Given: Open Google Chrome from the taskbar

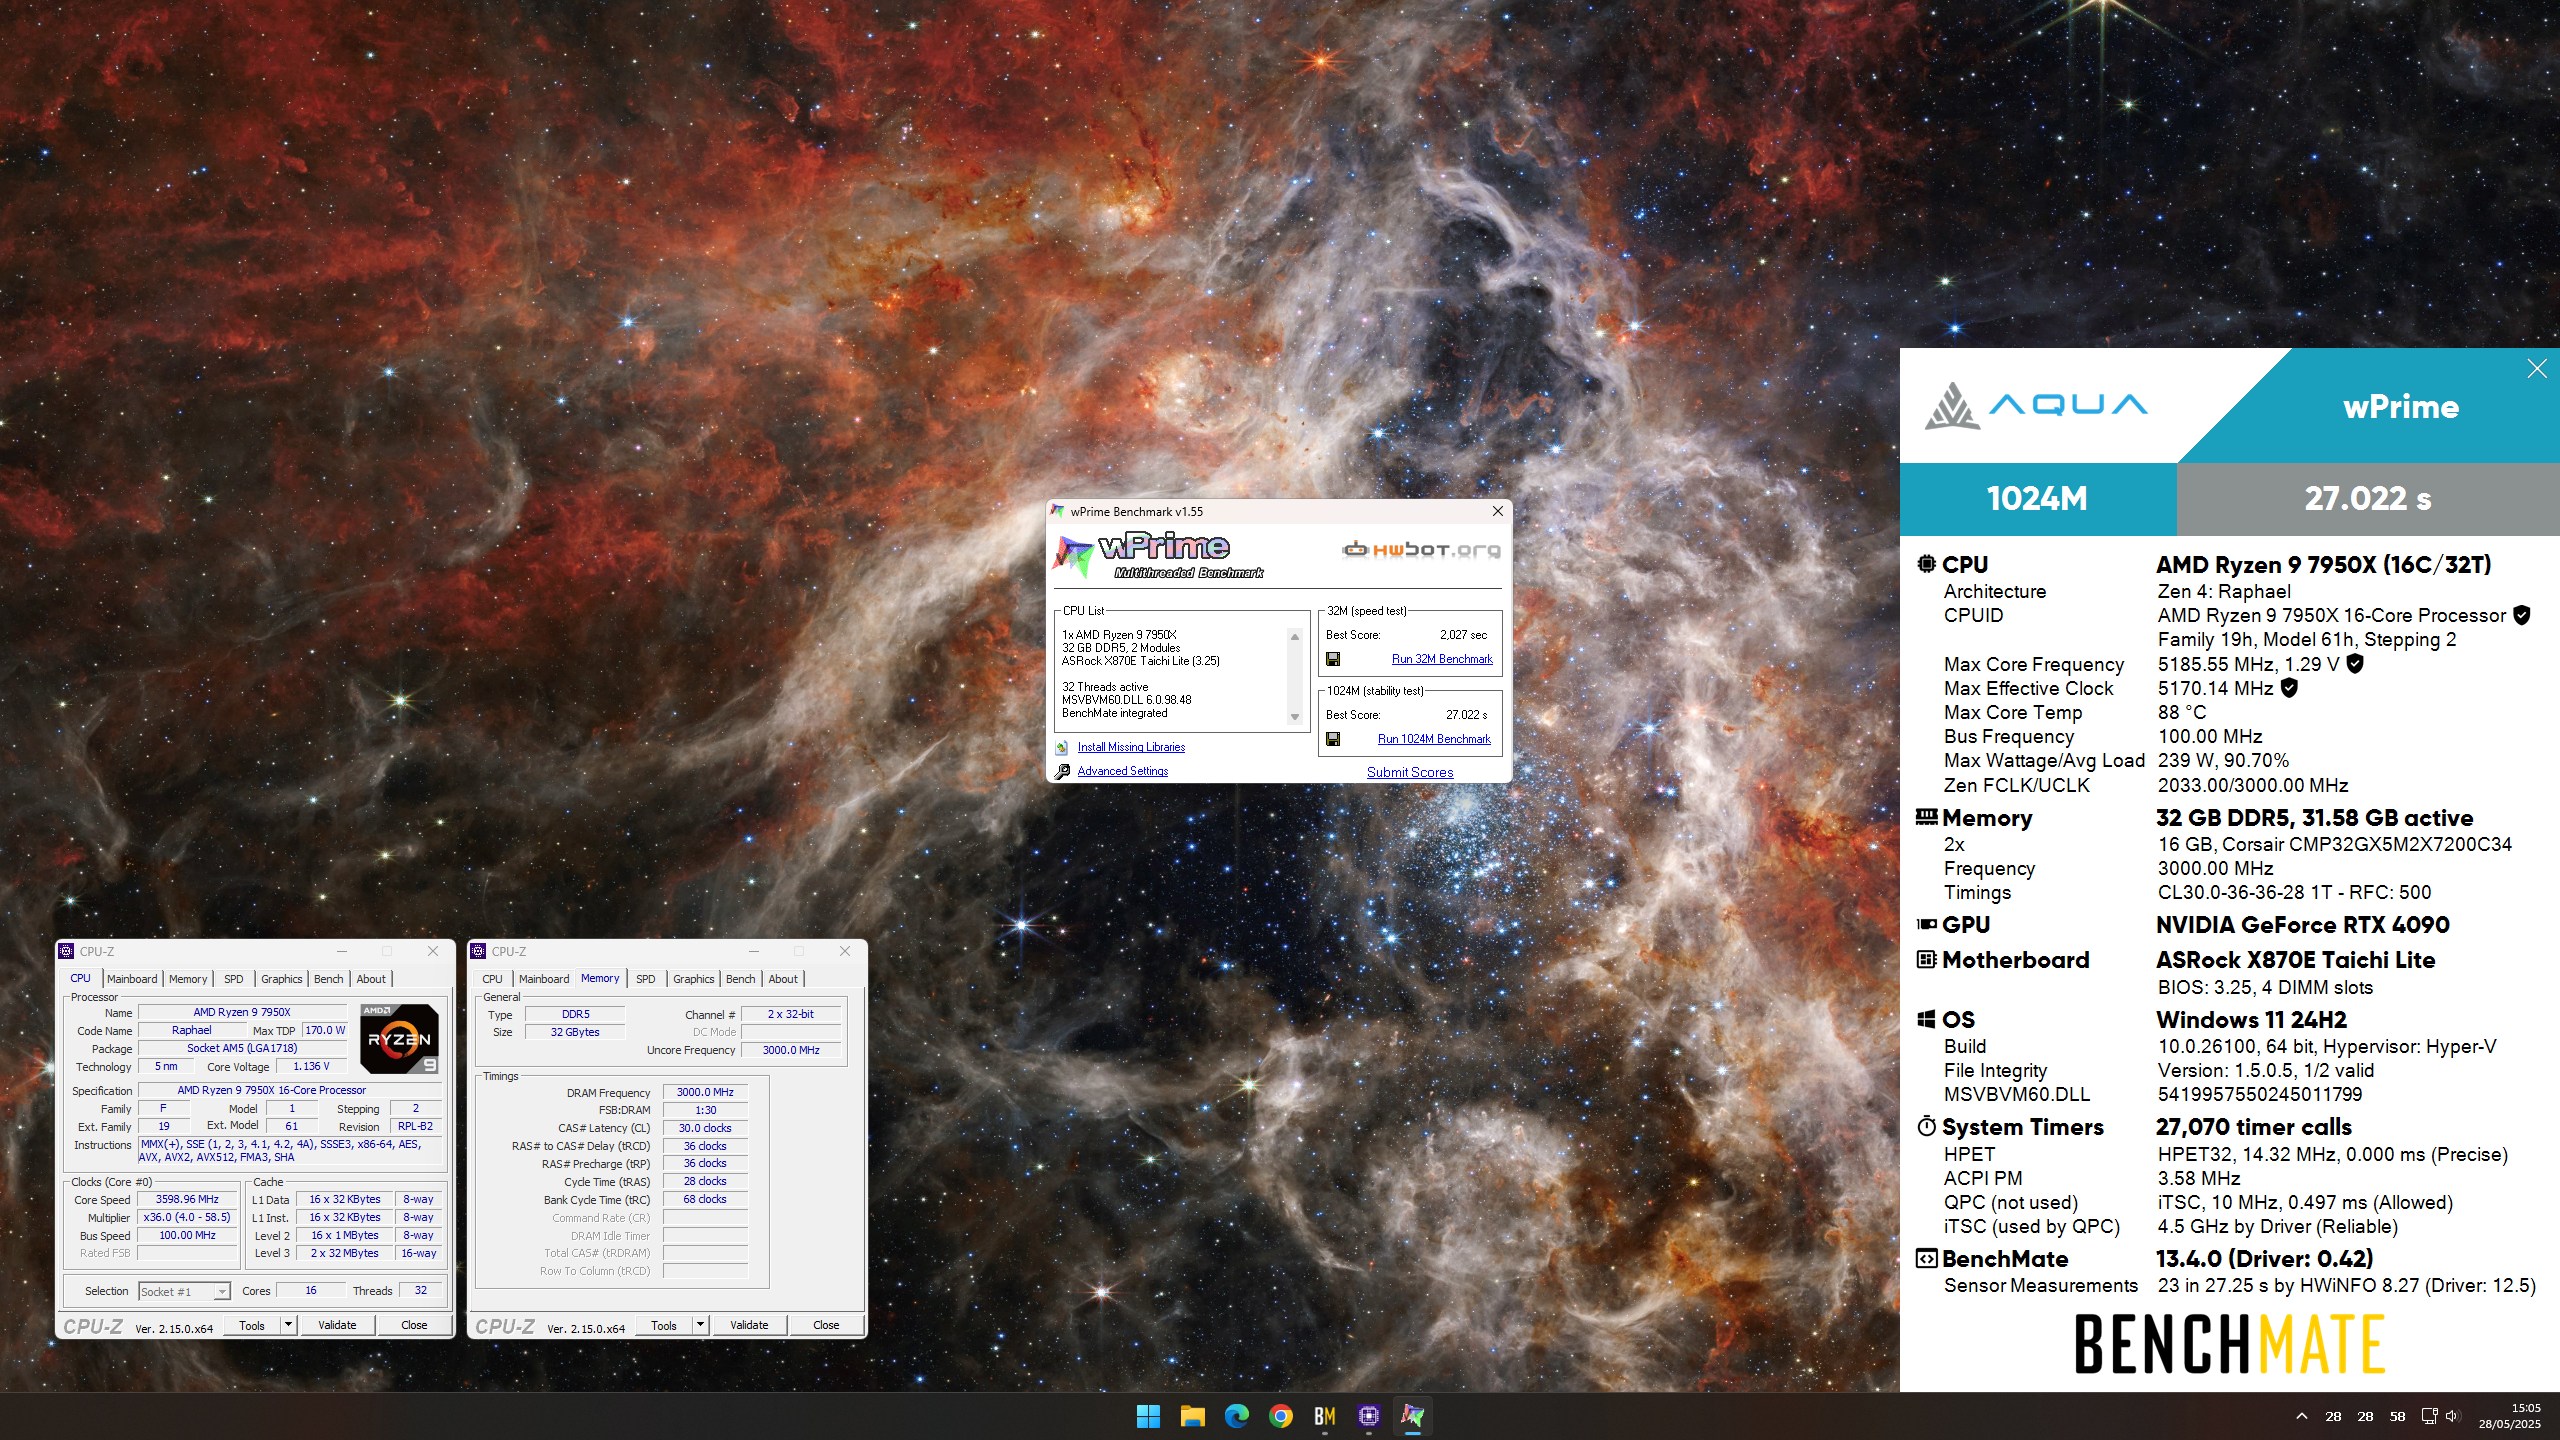Looking at the screenshot, I should 1280,1416.
